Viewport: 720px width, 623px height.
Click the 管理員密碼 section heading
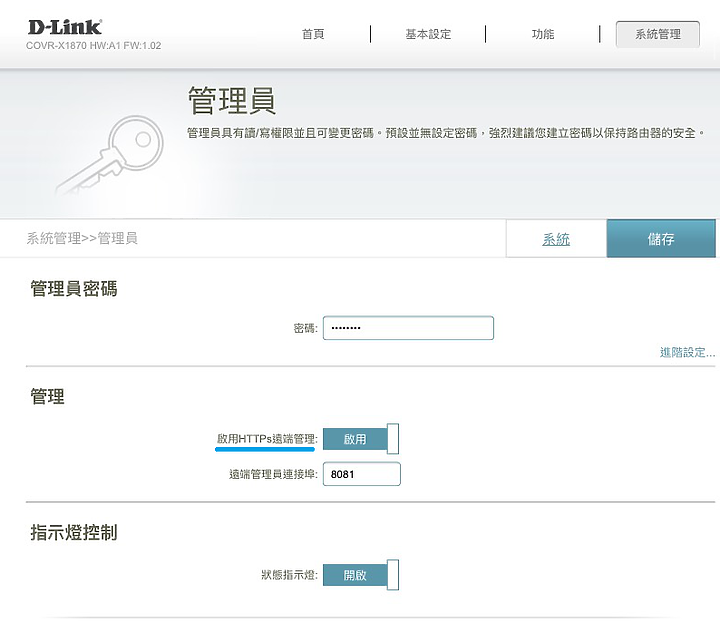[x=74, y=289]
